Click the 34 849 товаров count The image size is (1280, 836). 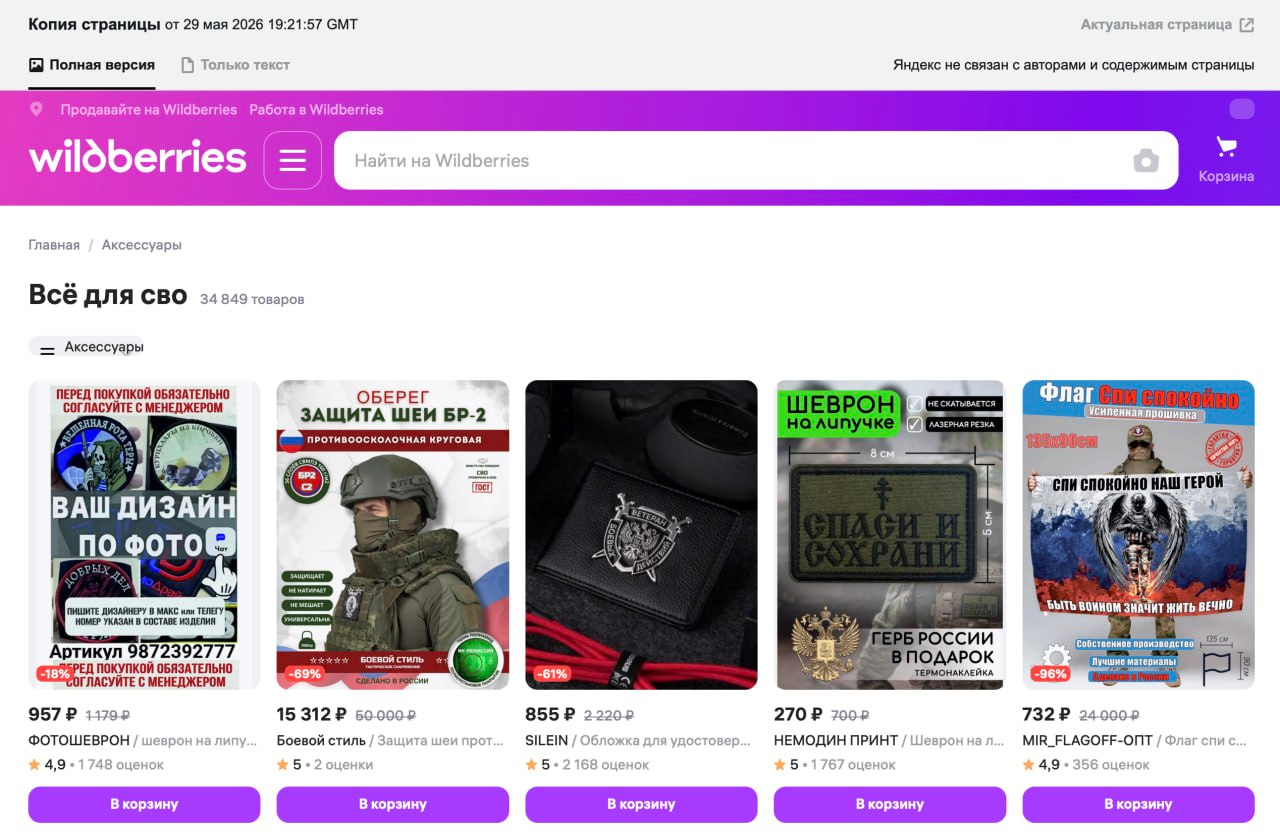coord(252,299)
